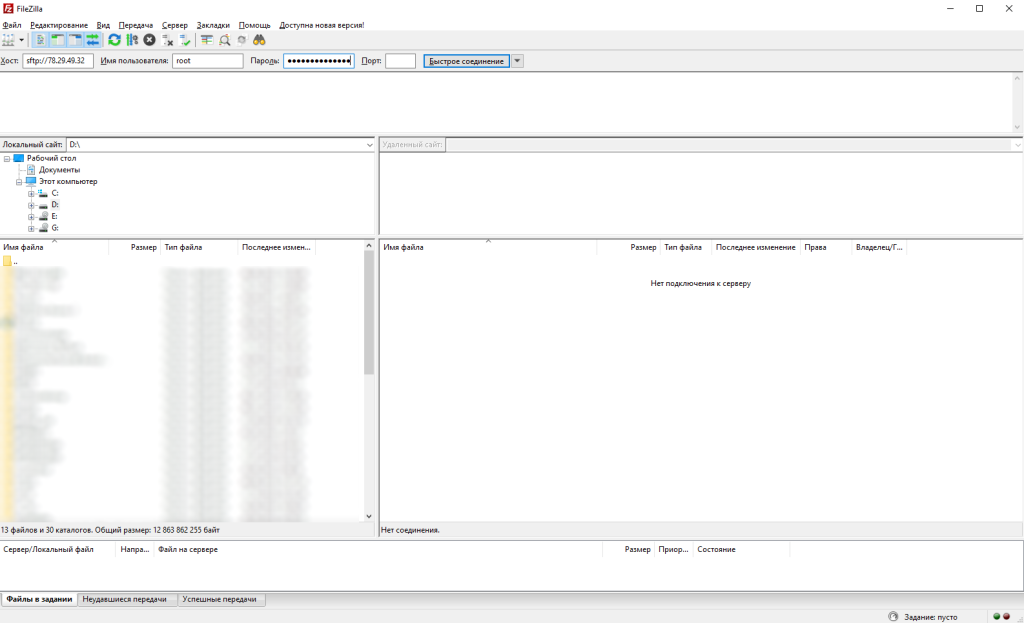Open the Доступна новая версия! menu

pos(322,25)
